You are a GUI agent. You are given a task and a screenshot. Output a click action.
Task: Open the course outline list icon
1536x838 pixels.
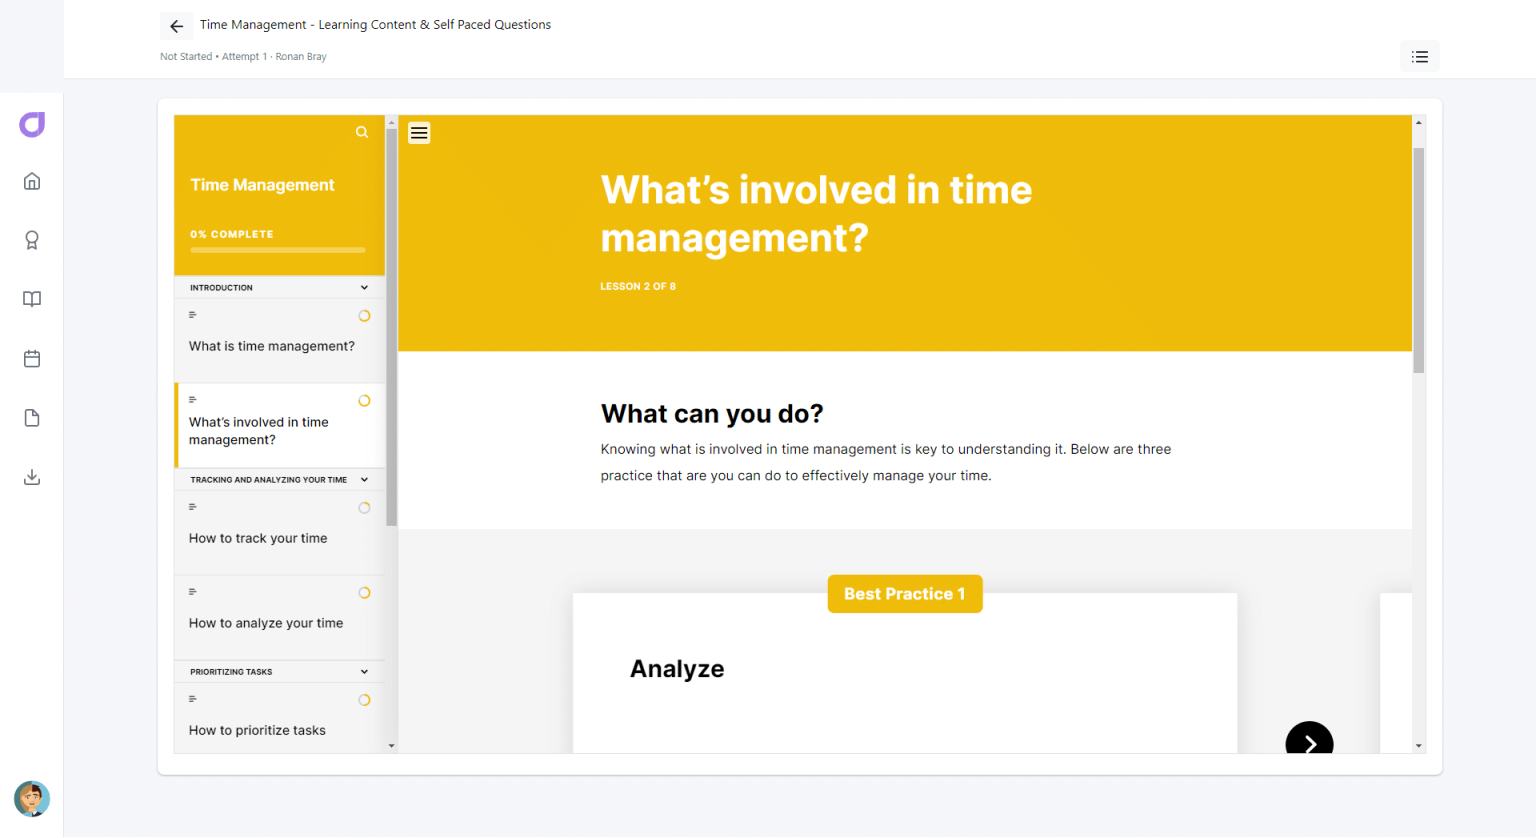tap(1419, 57)
